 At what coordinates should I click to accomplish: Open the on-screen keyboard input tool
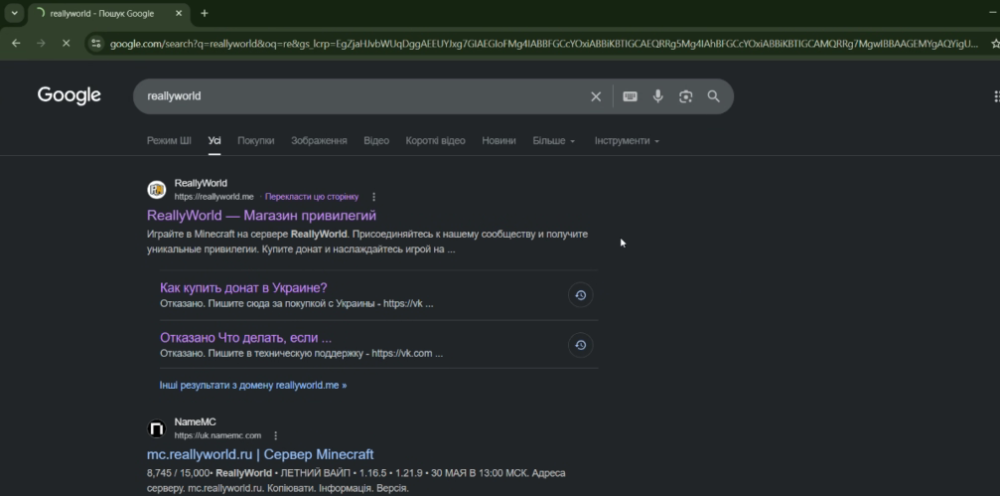630,96
